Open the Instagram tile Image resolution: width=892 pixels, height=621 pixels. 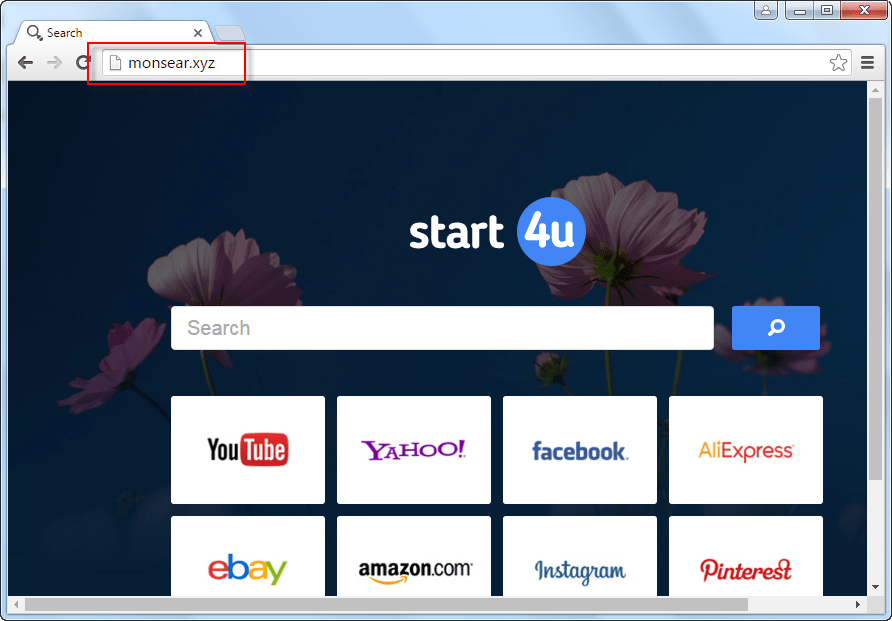pos(580,556)
